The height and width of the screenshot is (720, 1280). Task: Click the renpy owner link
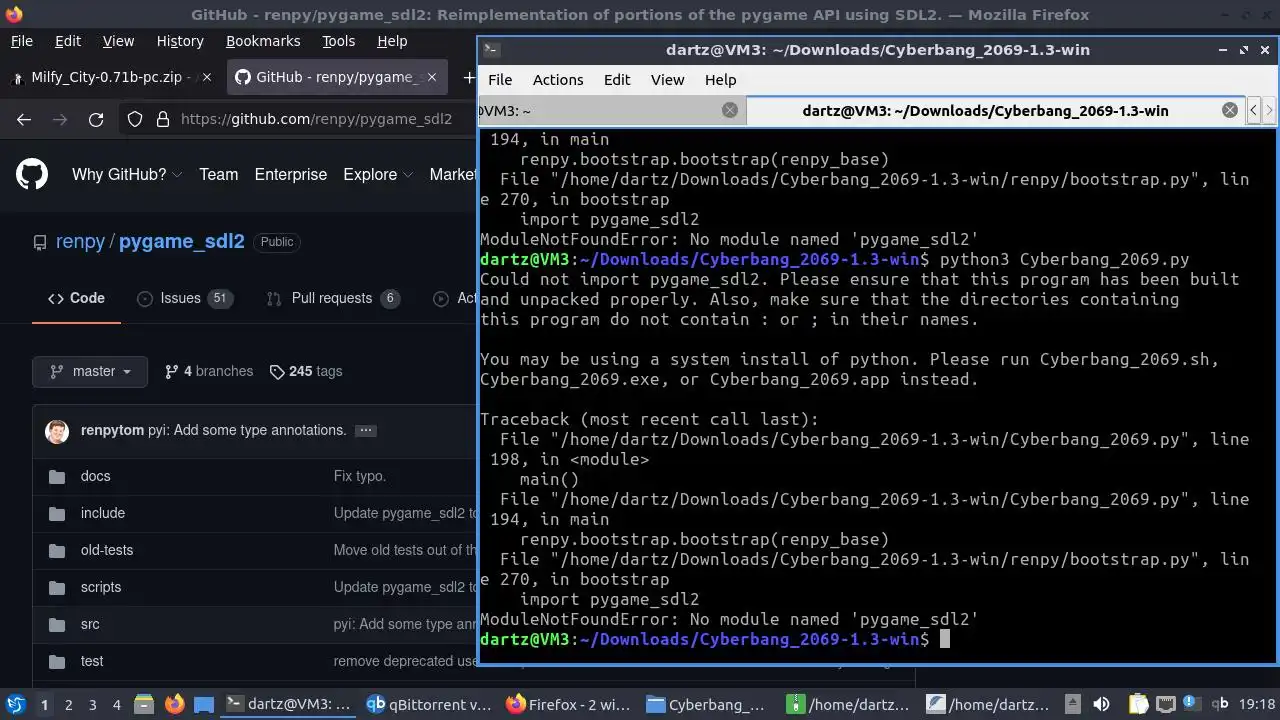click(x=80, y=242)
